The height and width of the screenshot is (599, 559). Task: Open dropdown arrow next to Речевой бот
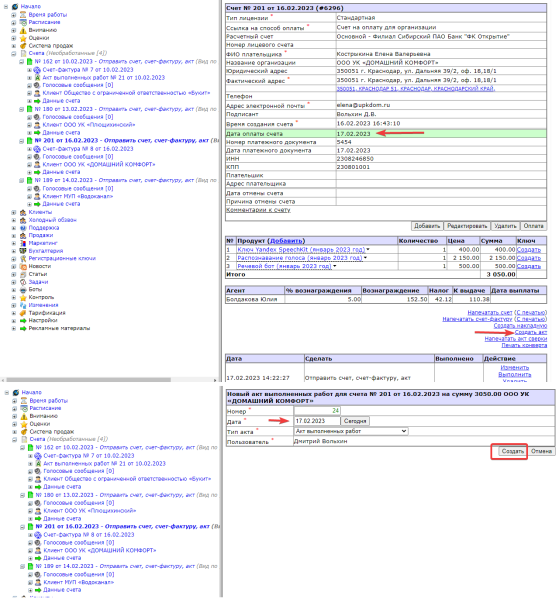point(334,266)
